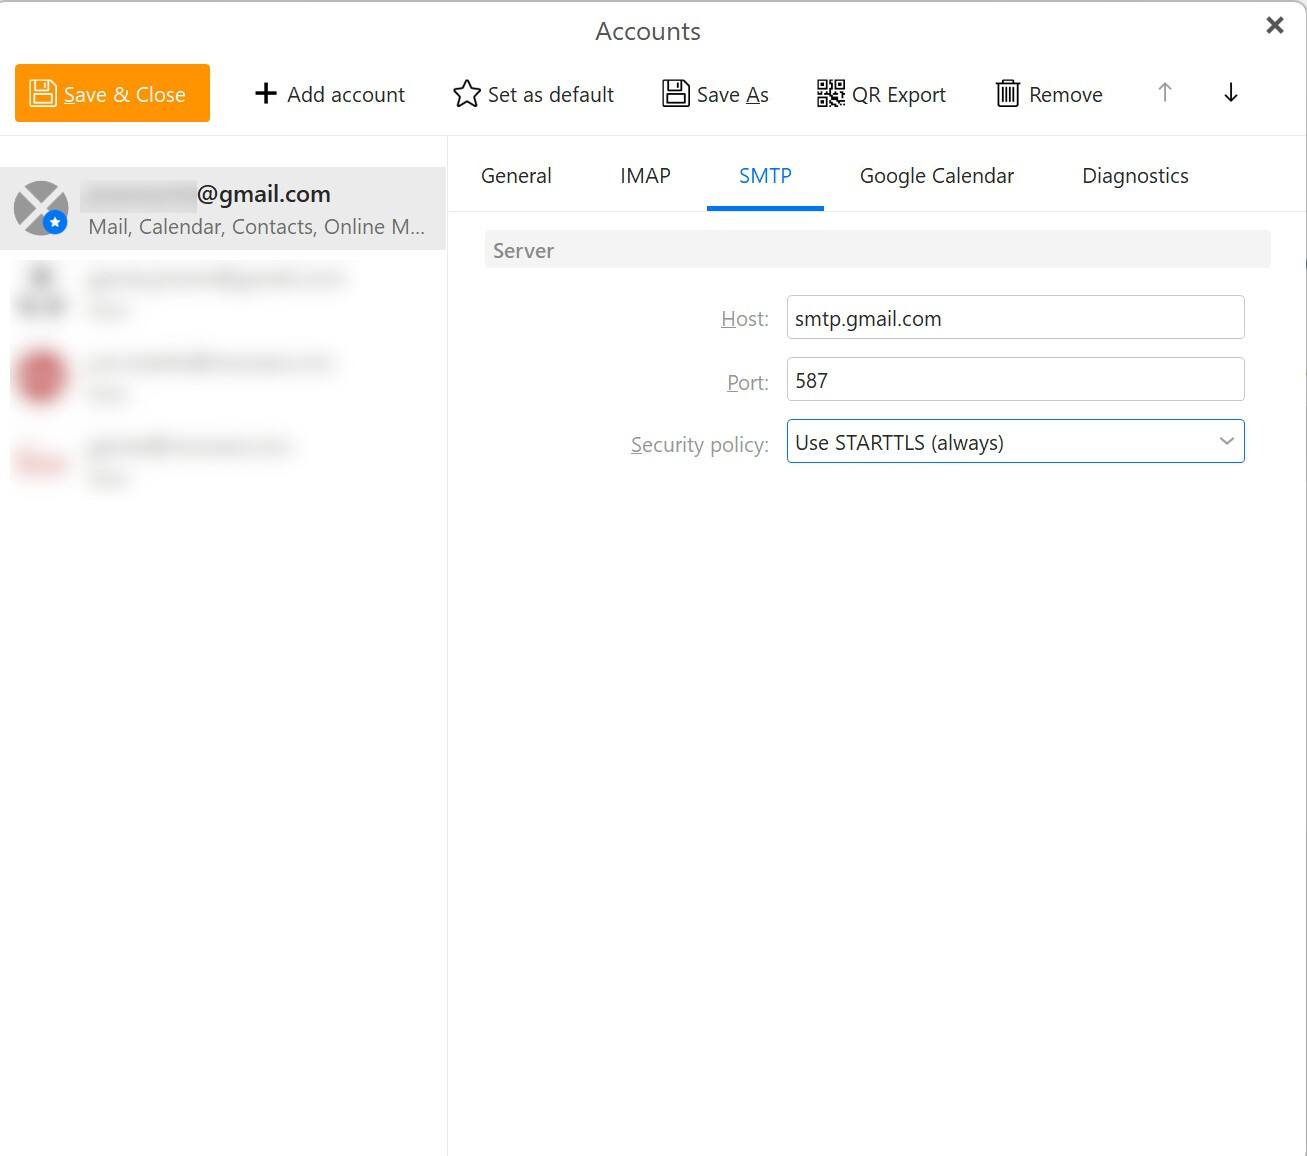Click the plus icon for Add account
Viewport: 1307px width, 1156px height.
click(x=265, y=94)
